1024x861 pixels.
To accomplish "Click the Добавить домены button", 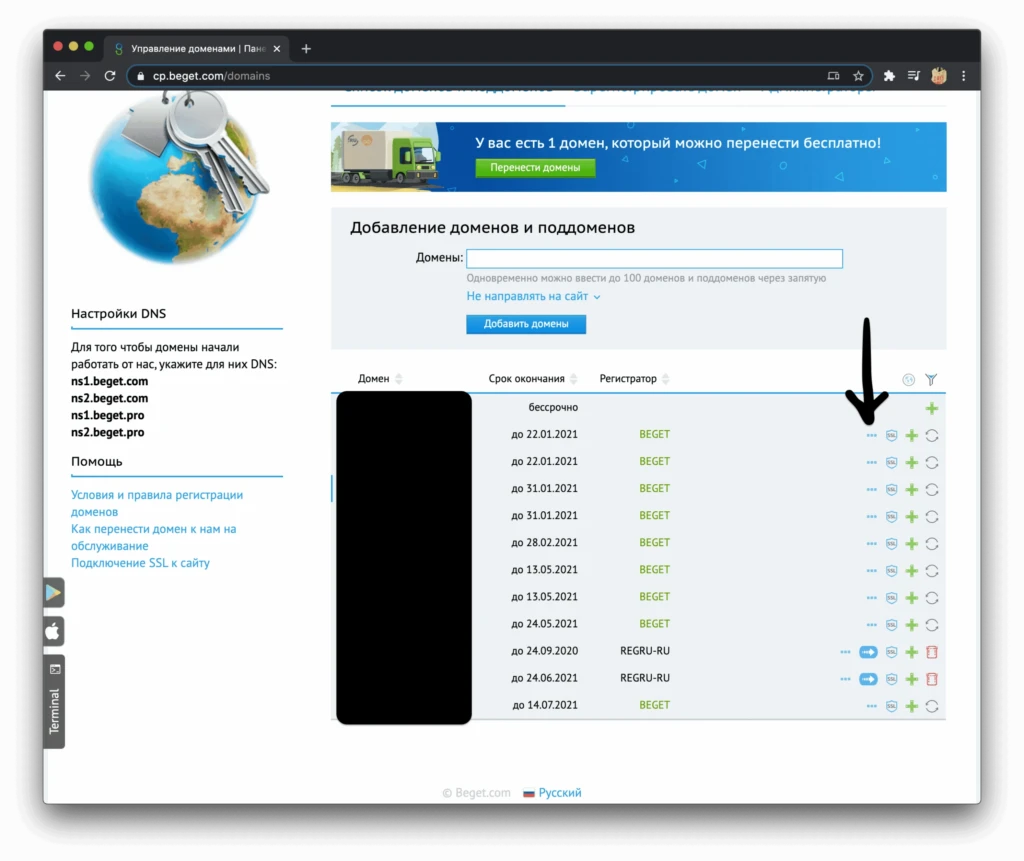I will coord(526,324).
